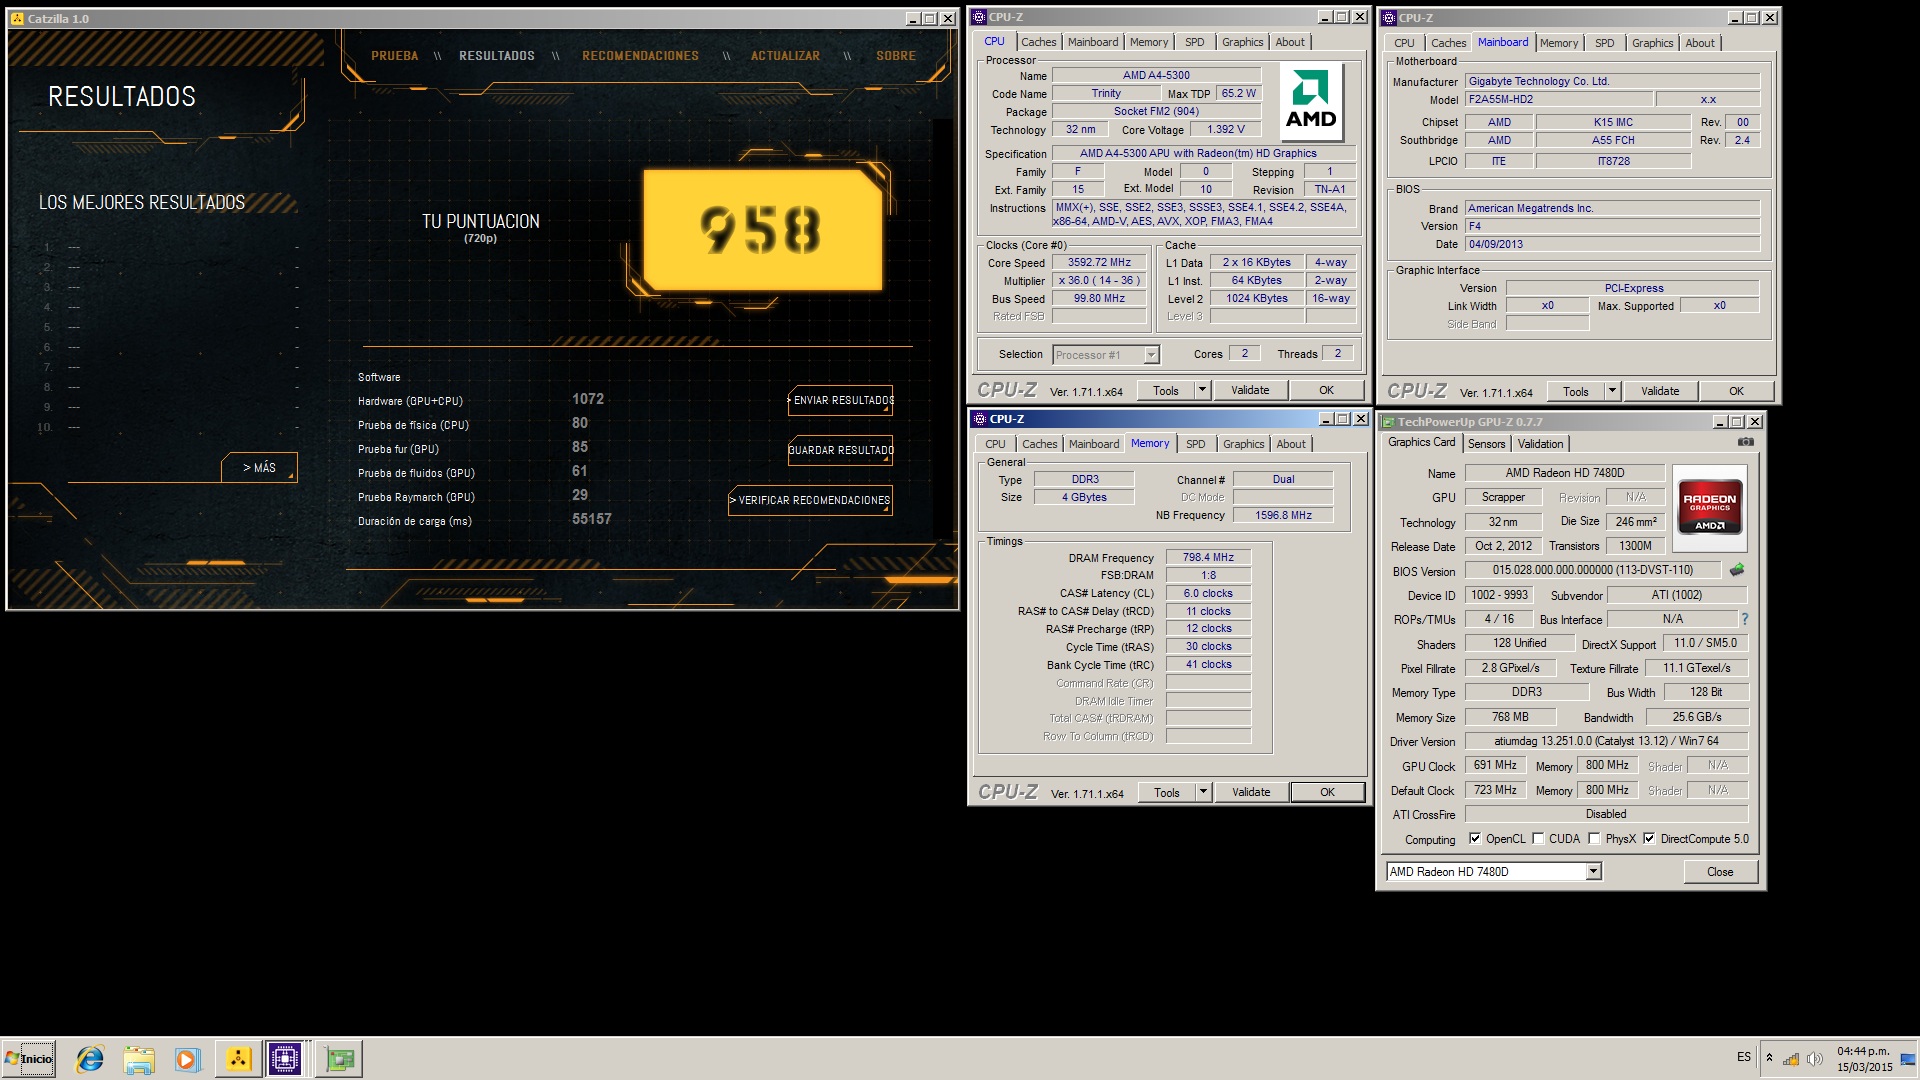Click the yellow 958 score panel
Screen dimensions: 1920x1080
762,230
